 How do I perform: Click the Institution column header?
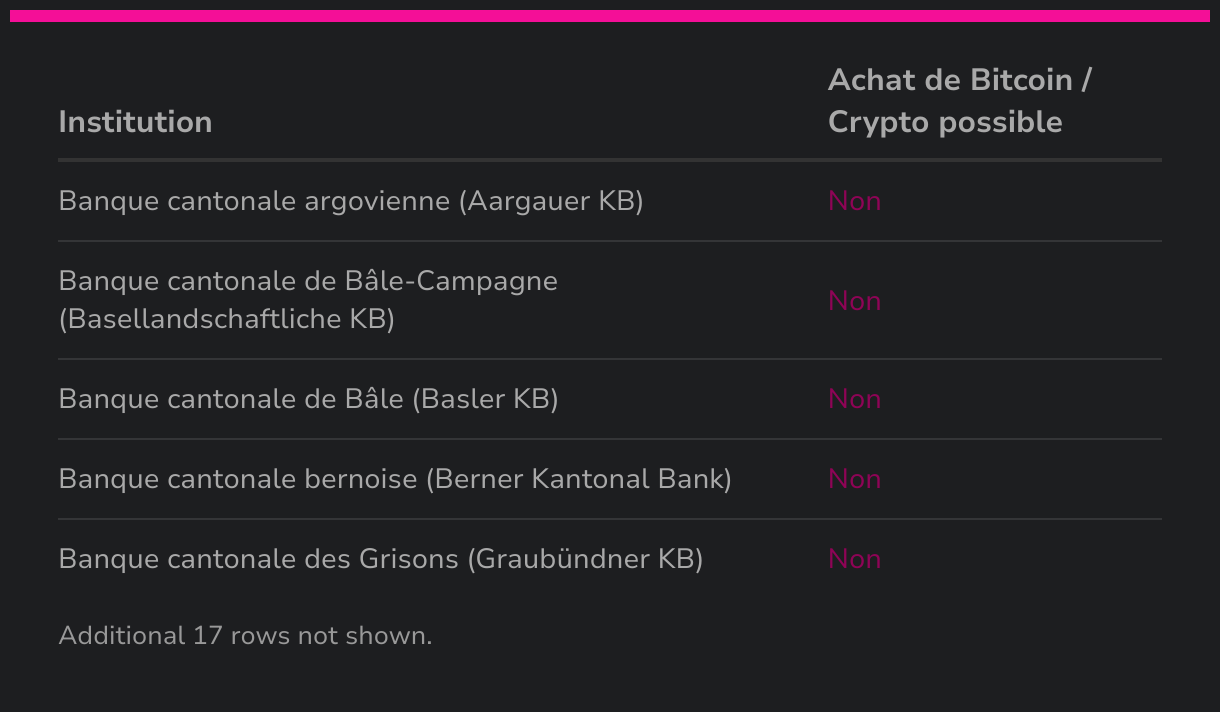coord(135,122)
